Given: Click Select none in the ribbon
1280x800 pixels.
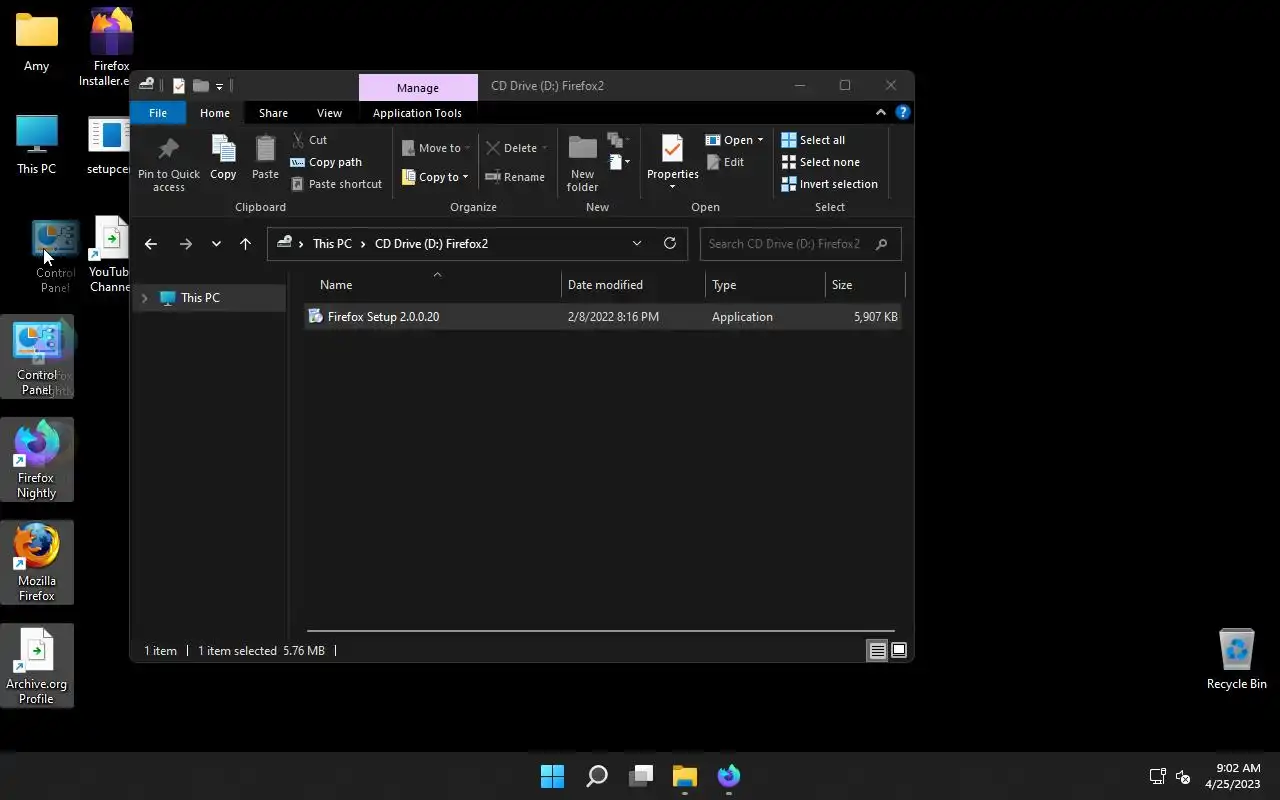Looking at the screenshot, I should pyautogui.click(x=820, y=162).
